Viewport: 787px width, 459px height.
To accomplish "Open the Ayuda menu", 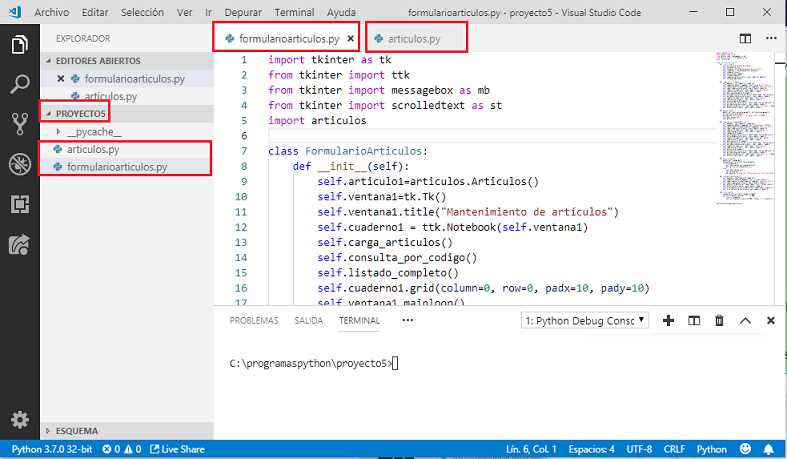I will 341,12.
